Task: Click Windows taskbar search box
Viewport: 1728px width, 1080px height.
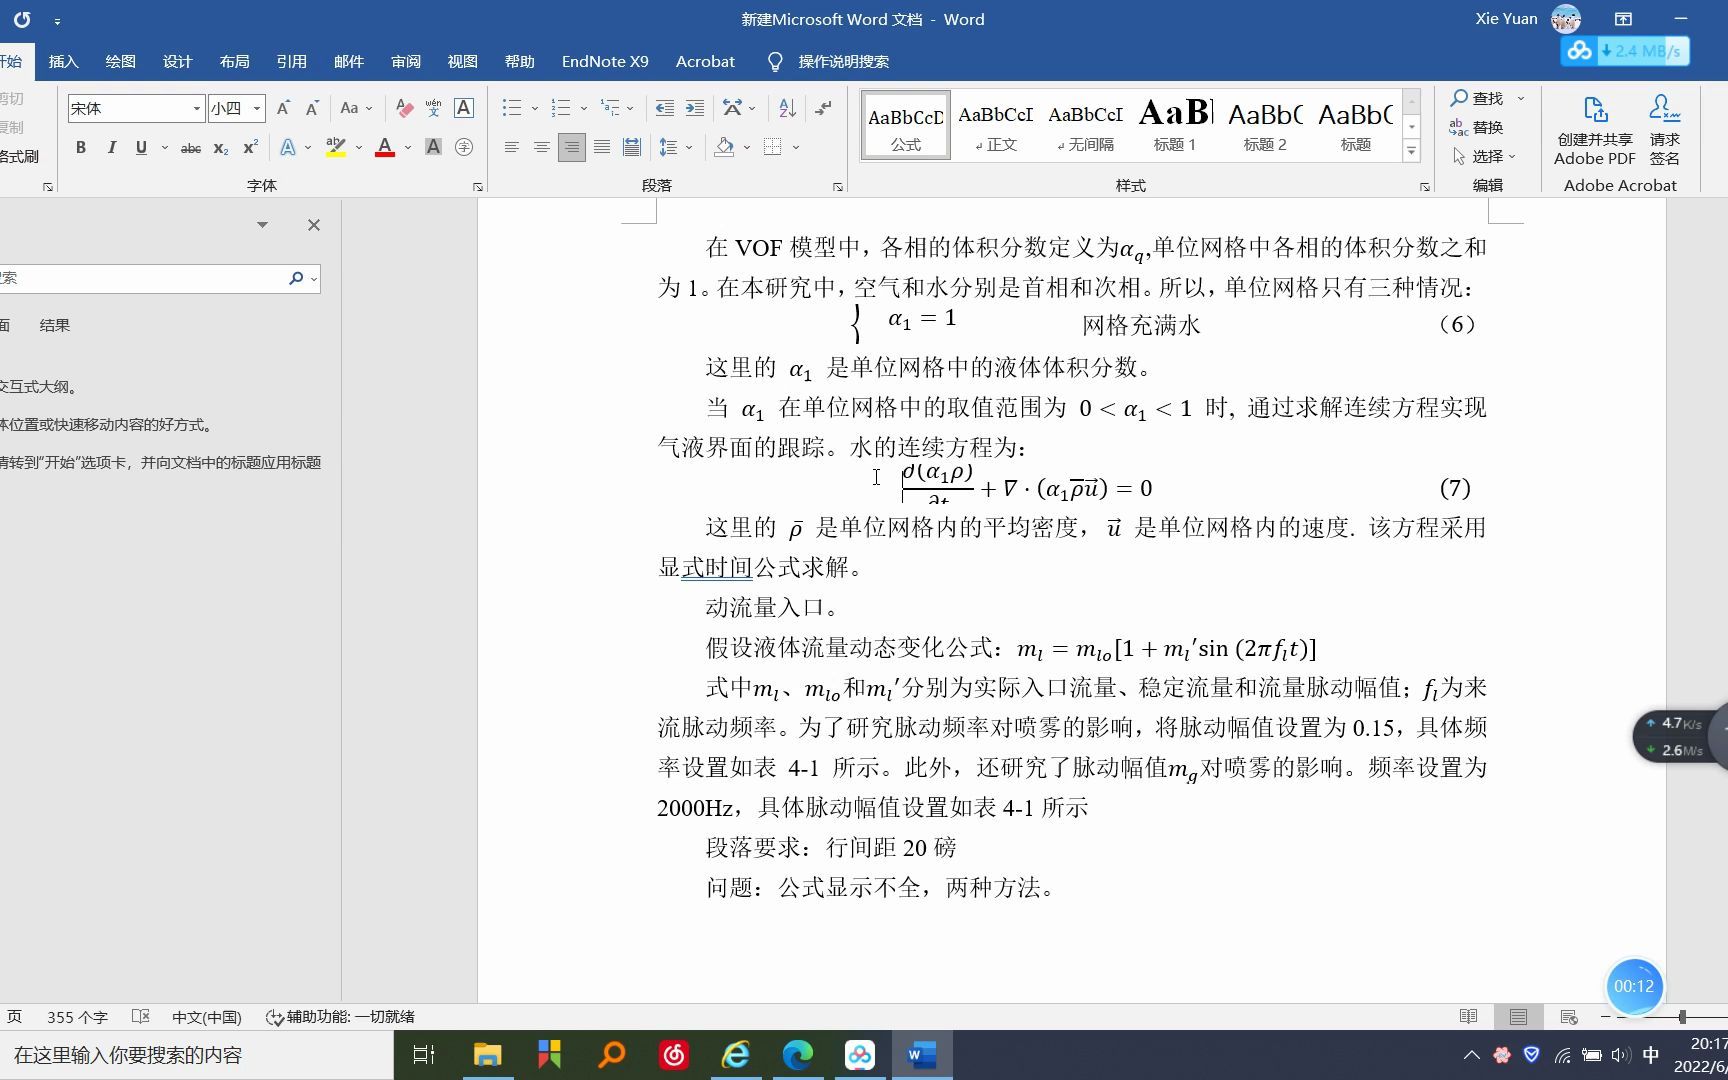Action: coord(197,1055)
